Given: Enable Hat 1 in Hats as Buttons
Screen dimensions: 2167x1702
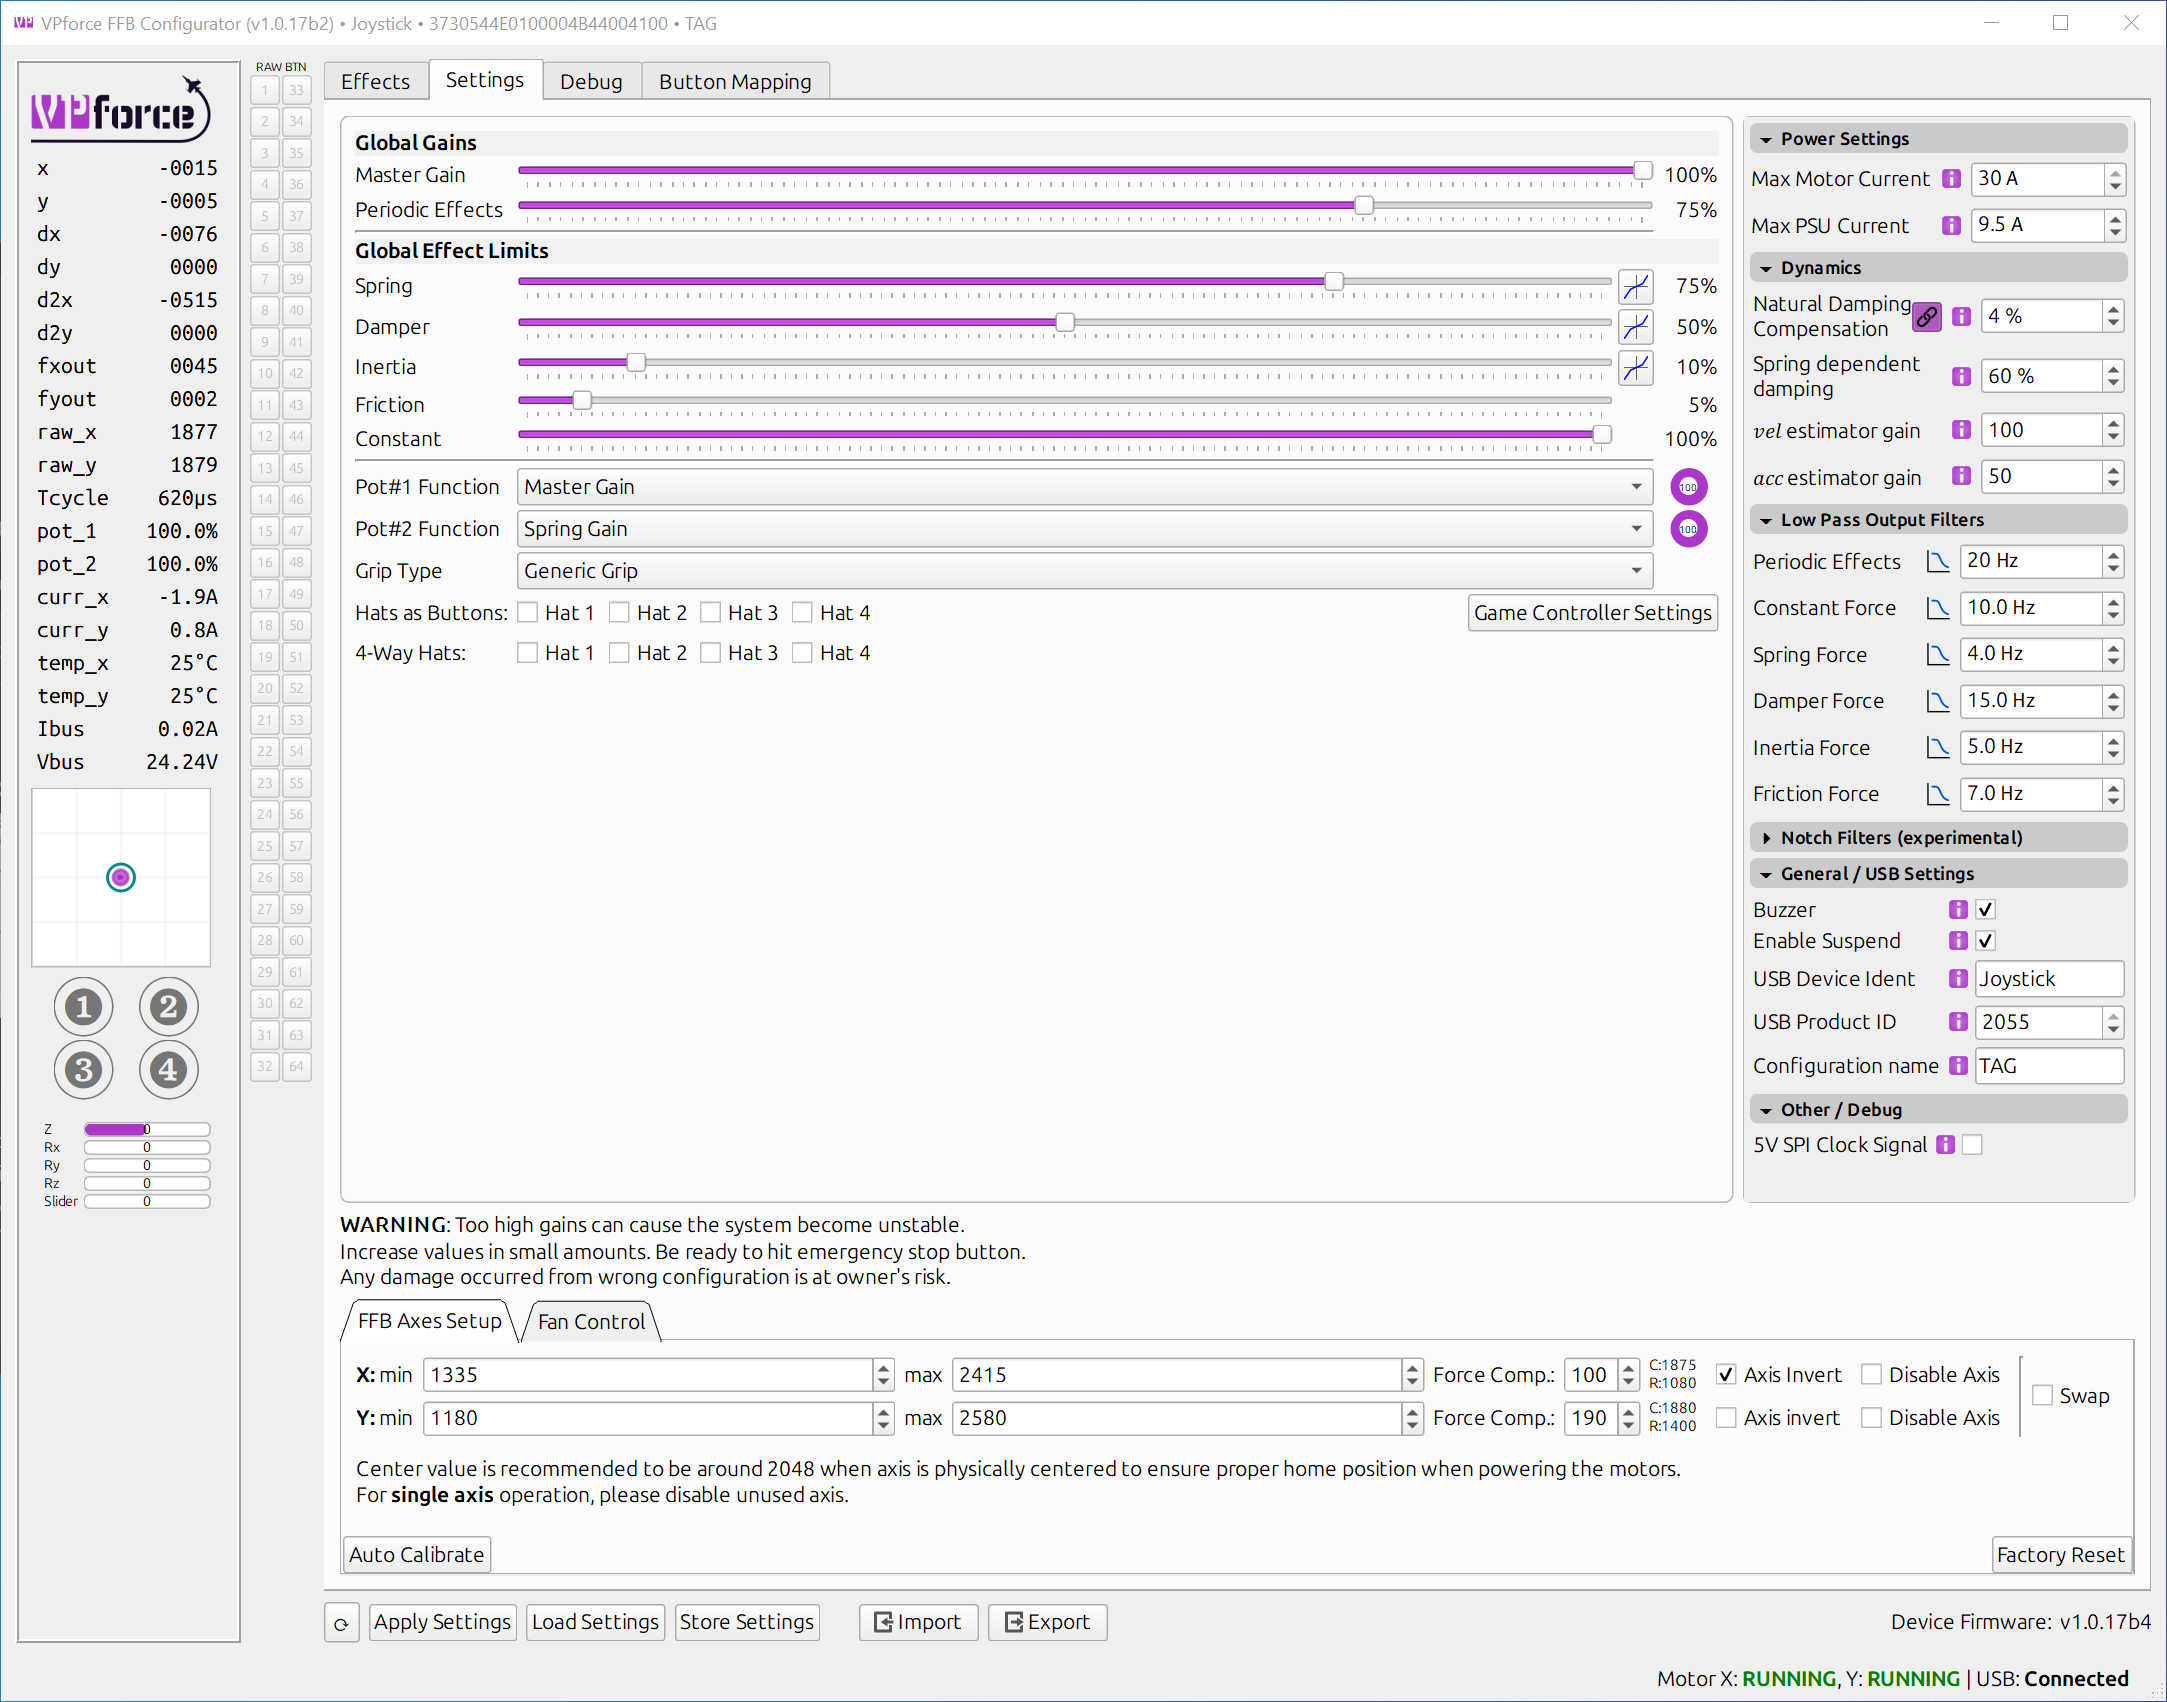Looking at the screenshot, I should click(528, 612).
